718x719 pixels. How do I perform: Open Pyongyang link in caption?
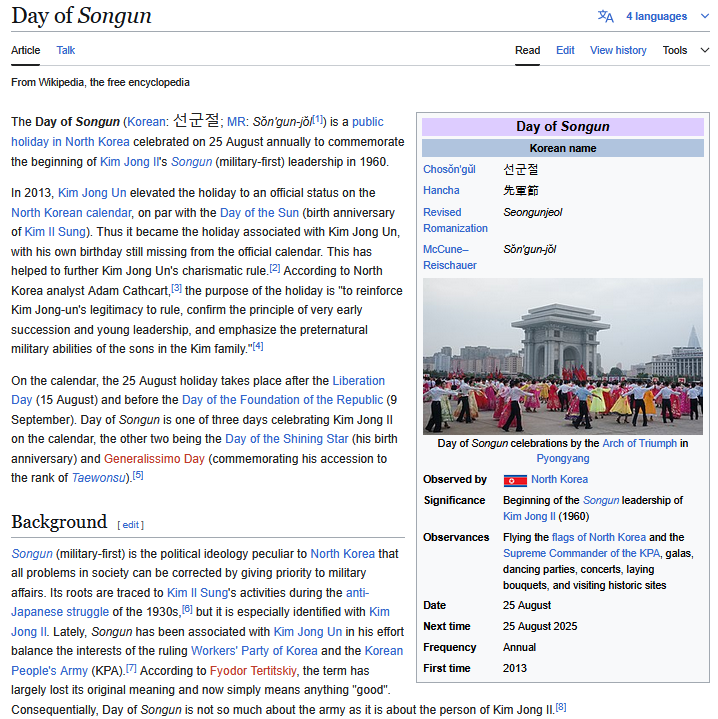(563, 459)
